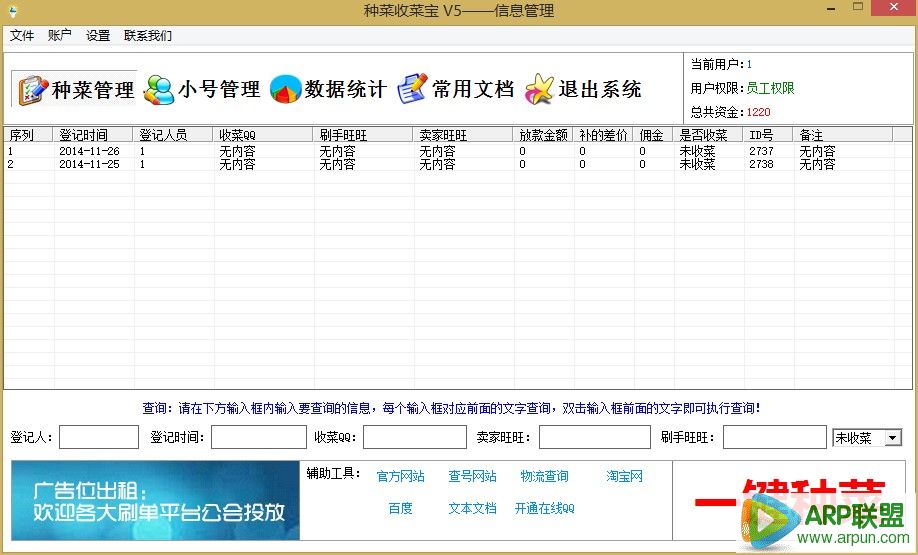Sort by 卖家旺旺 column header
The image size is (918, 555).
pyautogui.click(x=464, y=135)
